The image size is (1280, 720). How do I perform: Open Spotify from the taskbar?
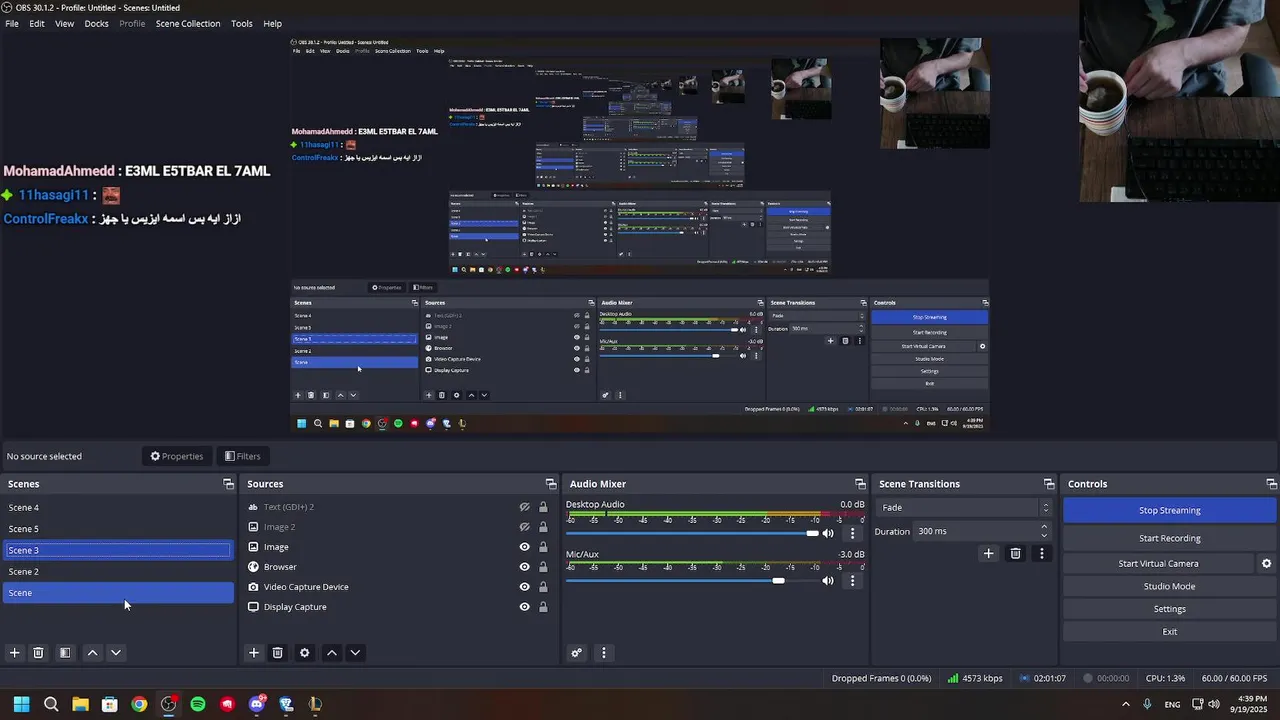pos(198,704)
